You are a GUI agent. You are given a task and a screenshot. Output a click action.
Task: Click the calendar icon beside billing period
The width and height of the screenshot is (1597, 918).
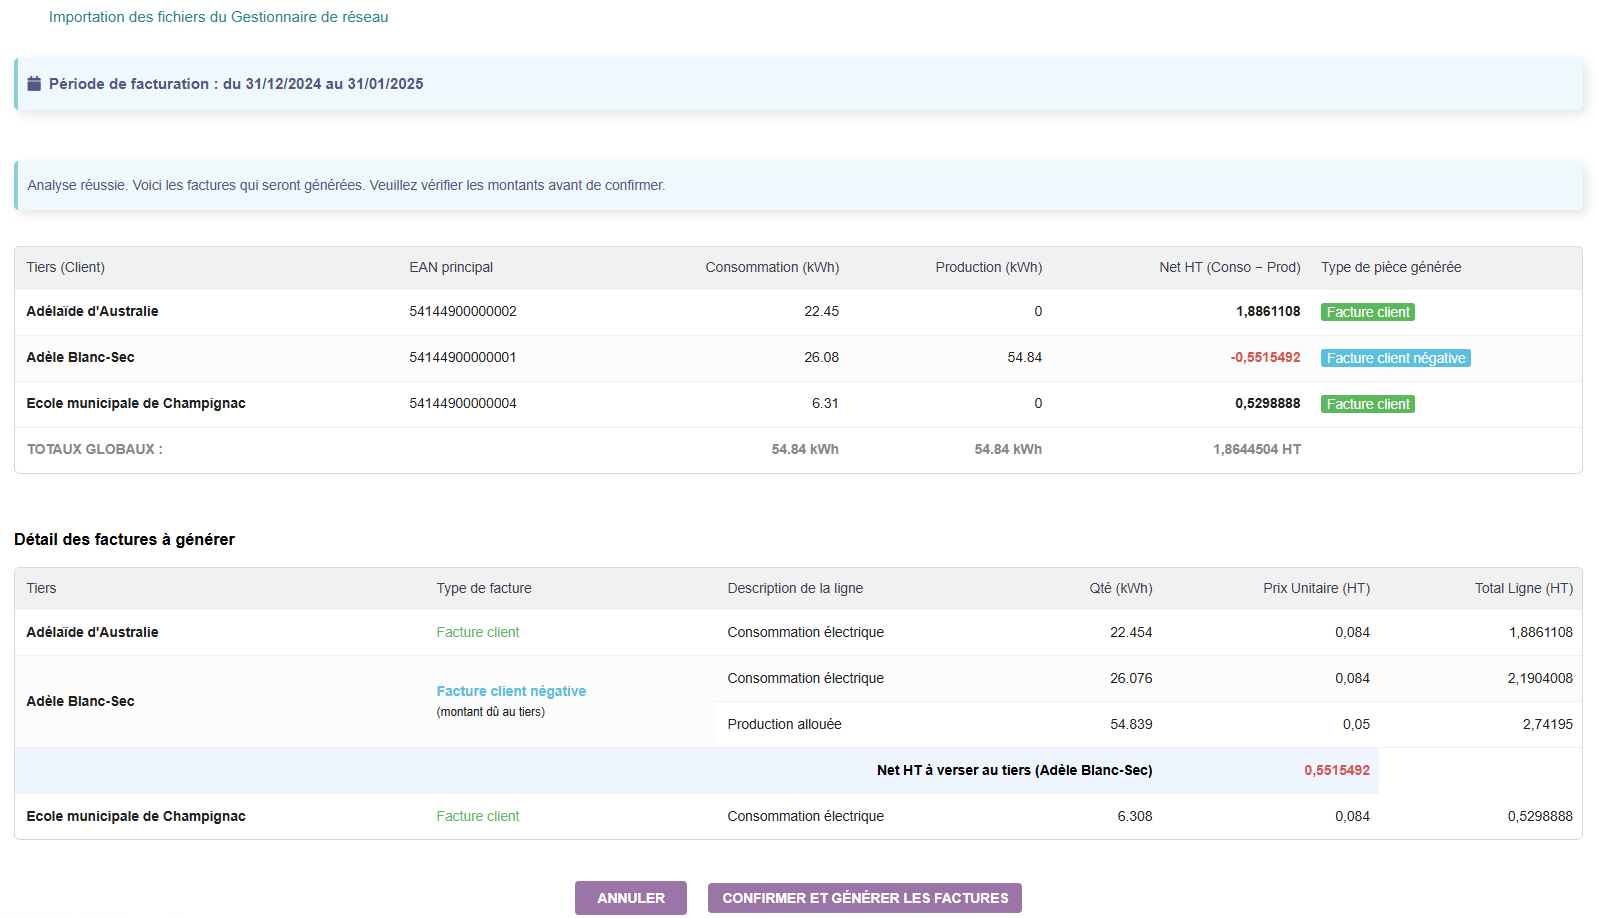pos(34,84)
